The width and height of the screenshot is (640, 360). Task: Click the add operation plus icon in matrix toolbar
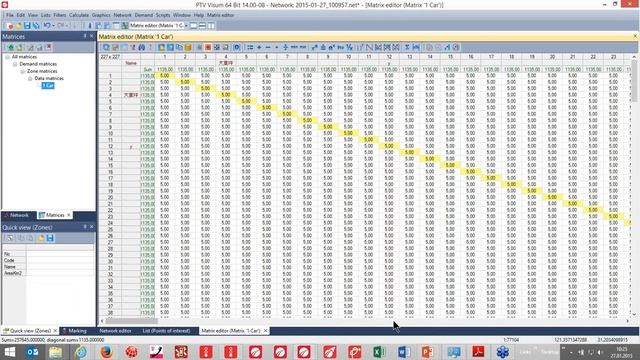point(259,47)
